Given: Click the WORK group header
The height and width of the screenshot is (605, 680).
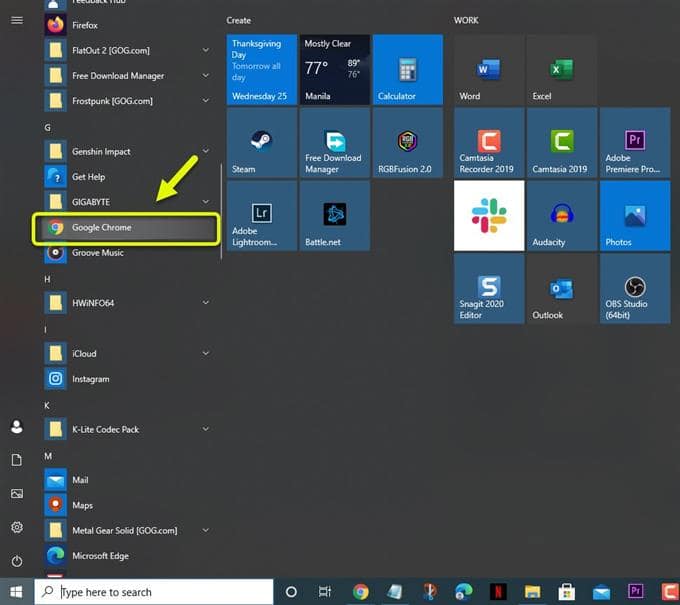Looking at the screenshot, I should coord(467,20).
